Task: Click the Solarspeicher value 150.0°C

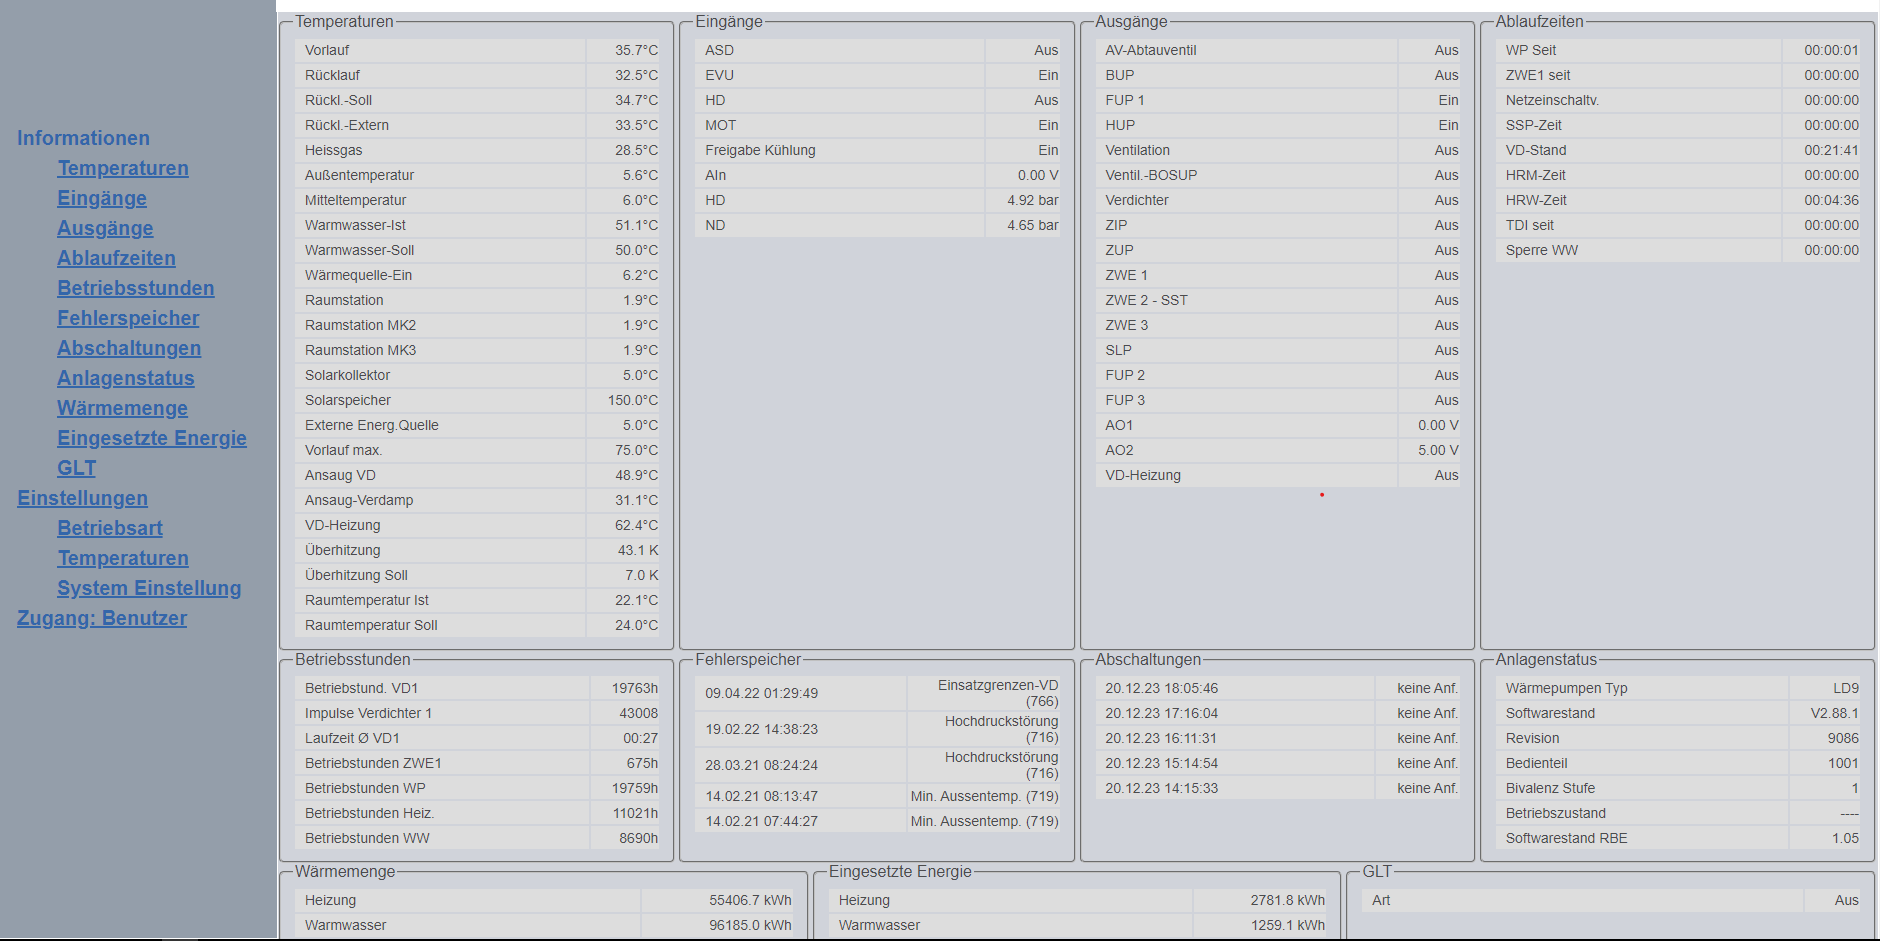Action: (633, 400)
